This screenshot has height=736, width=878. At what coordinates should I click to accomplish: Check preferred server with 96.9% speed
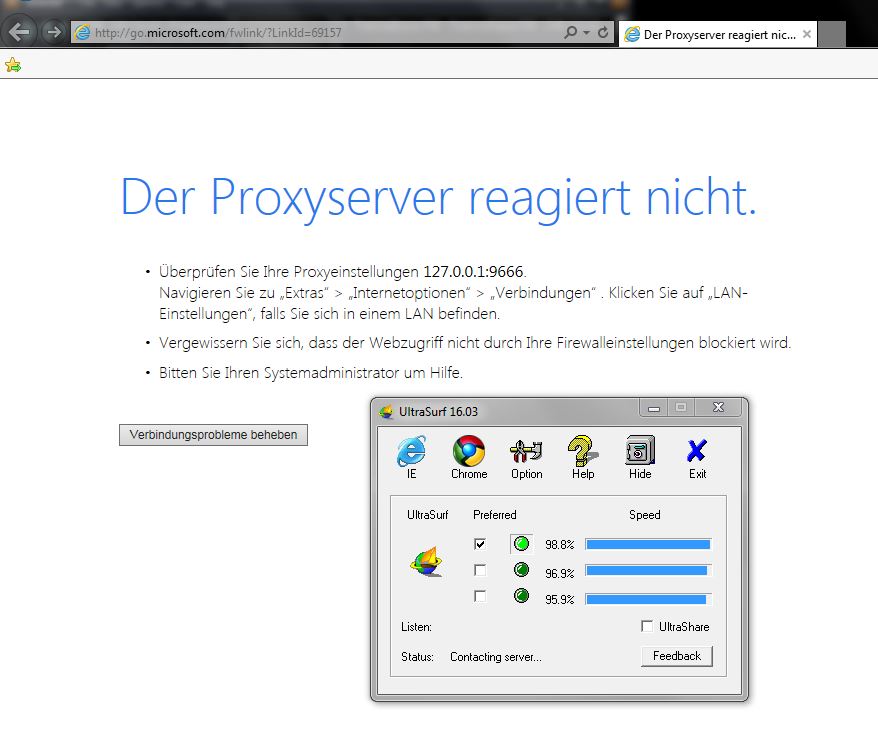click(x=480, y=570)
